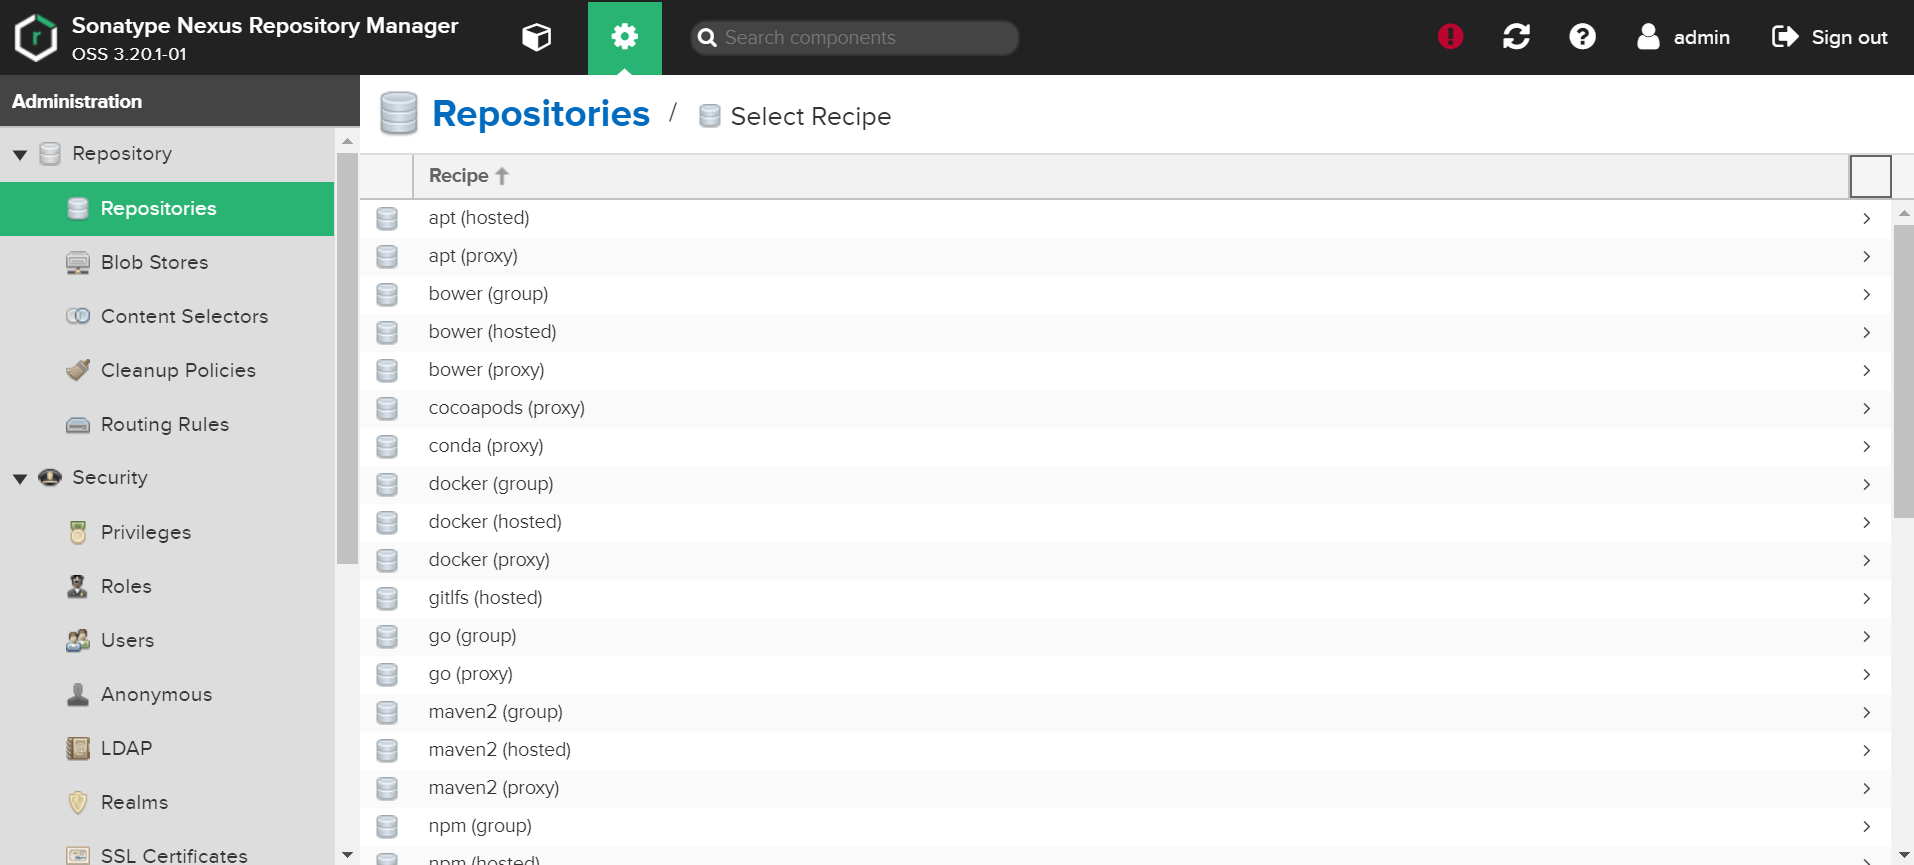Click Sign out
Screen dimensions: 1914x865
1829,37
